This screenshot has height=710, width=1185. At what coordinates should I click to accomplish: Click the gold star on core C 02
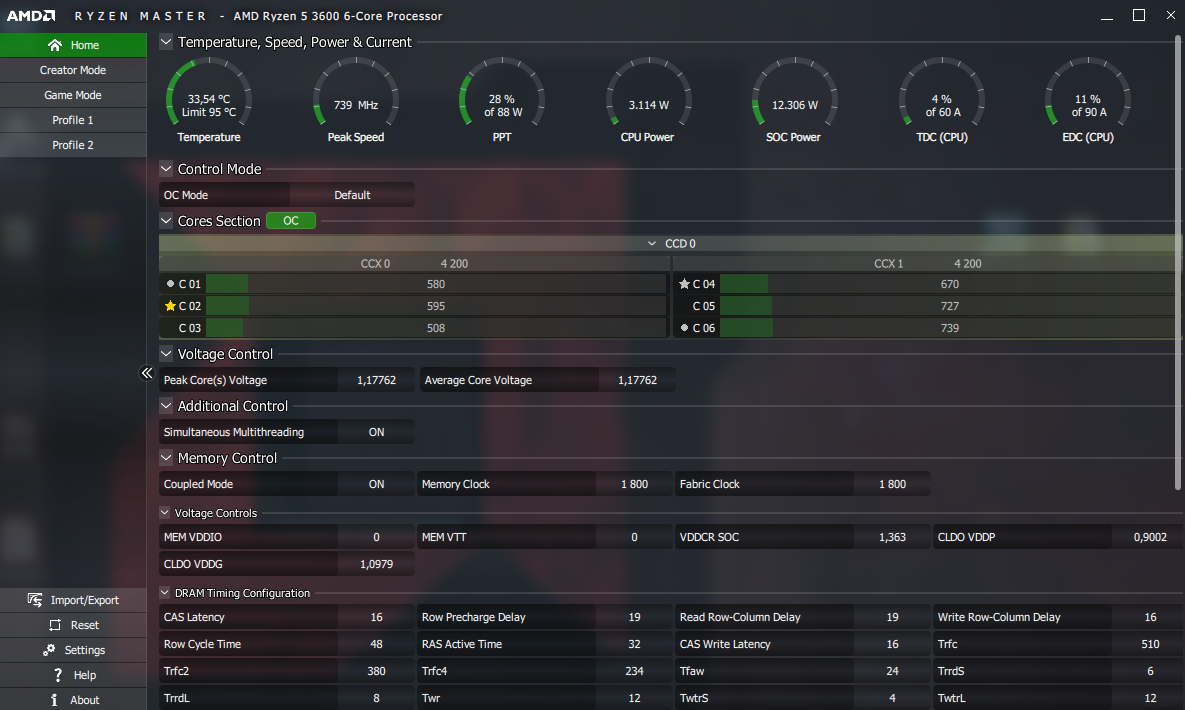(170, 306)
